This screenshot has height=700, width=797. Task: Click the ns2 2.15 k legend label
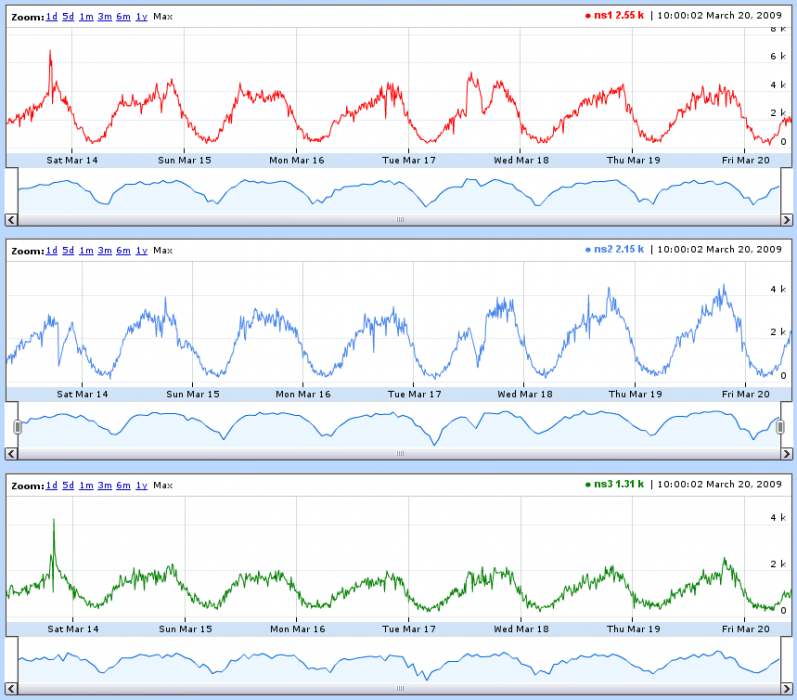(615, 249)
